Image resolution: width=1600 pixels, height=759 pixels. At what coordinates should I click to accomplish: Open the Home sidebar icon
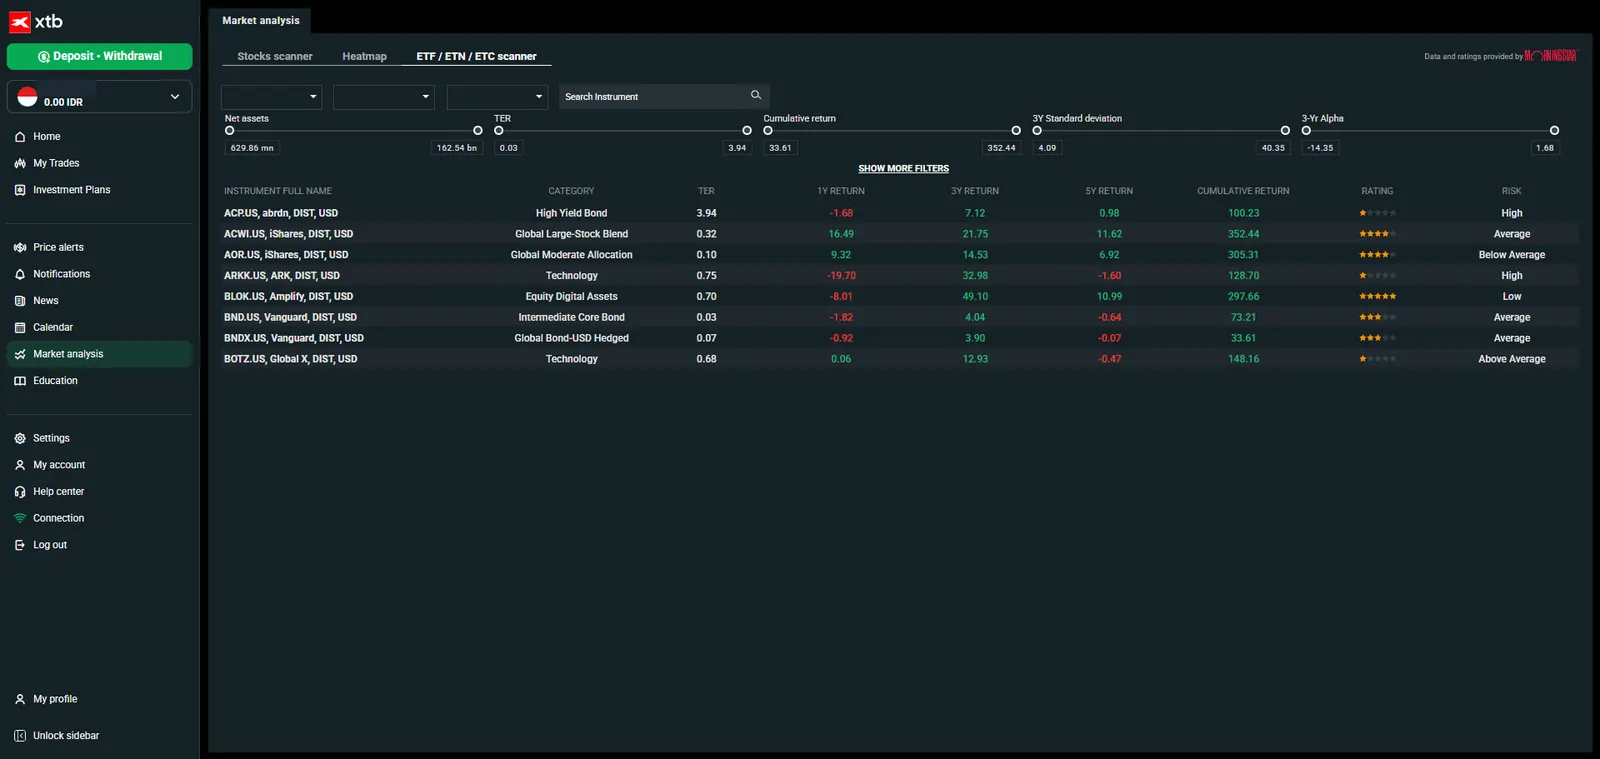[20, 137]
